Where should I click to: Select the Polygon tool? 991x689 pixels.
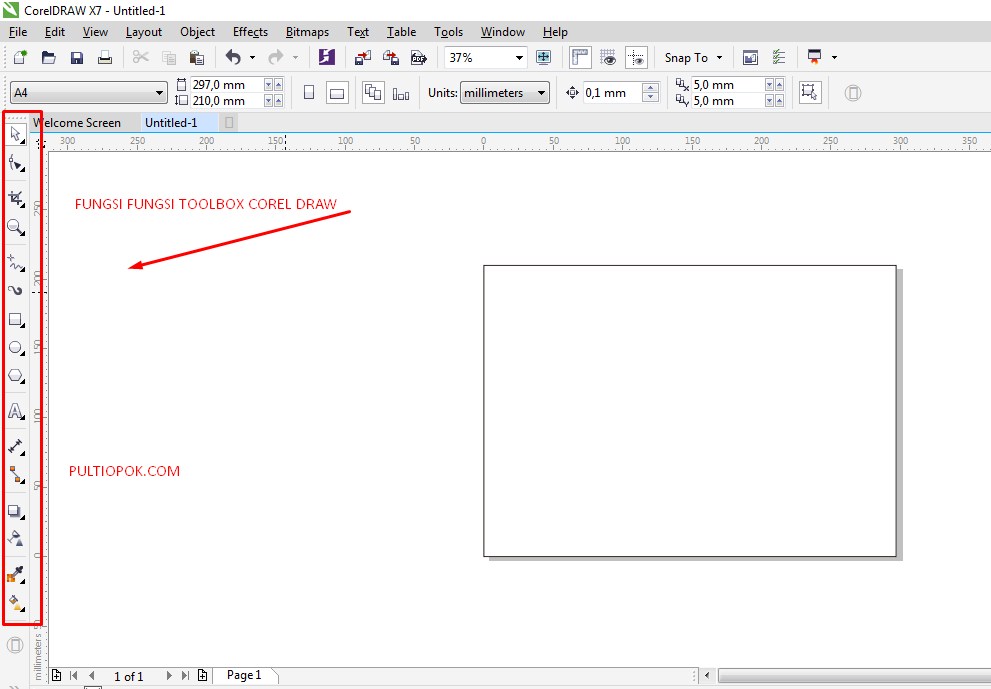tap(16, 377)
